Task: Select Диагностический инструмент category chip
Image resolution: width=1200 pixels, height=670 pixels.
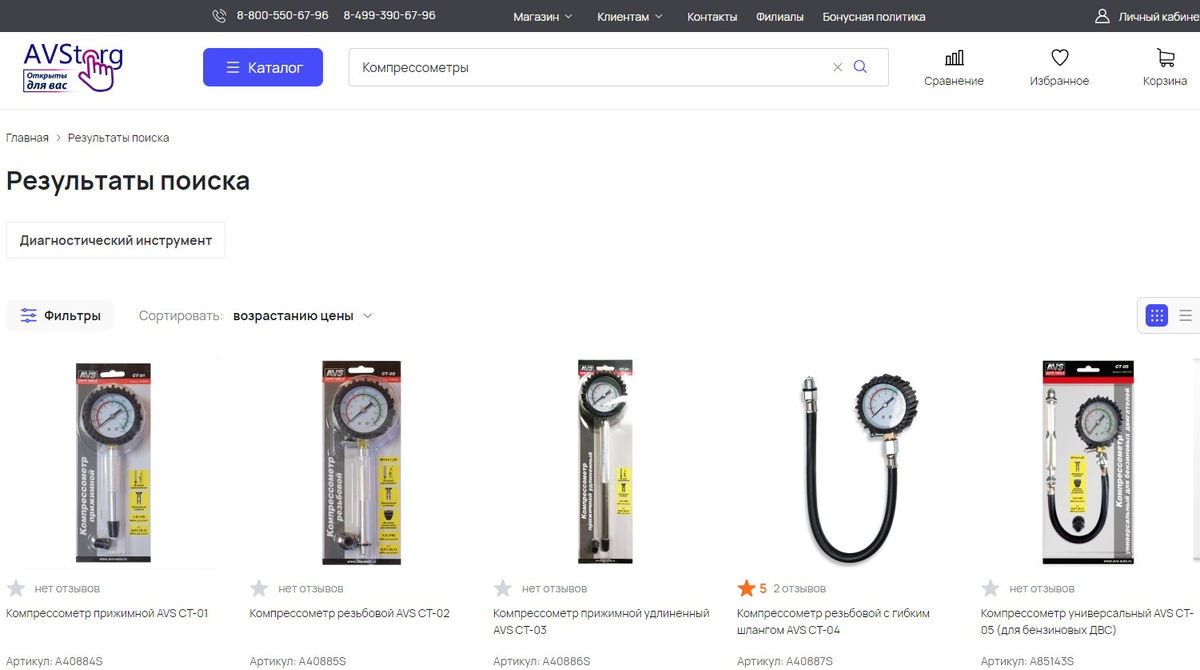Action: (x=116, y=240)
